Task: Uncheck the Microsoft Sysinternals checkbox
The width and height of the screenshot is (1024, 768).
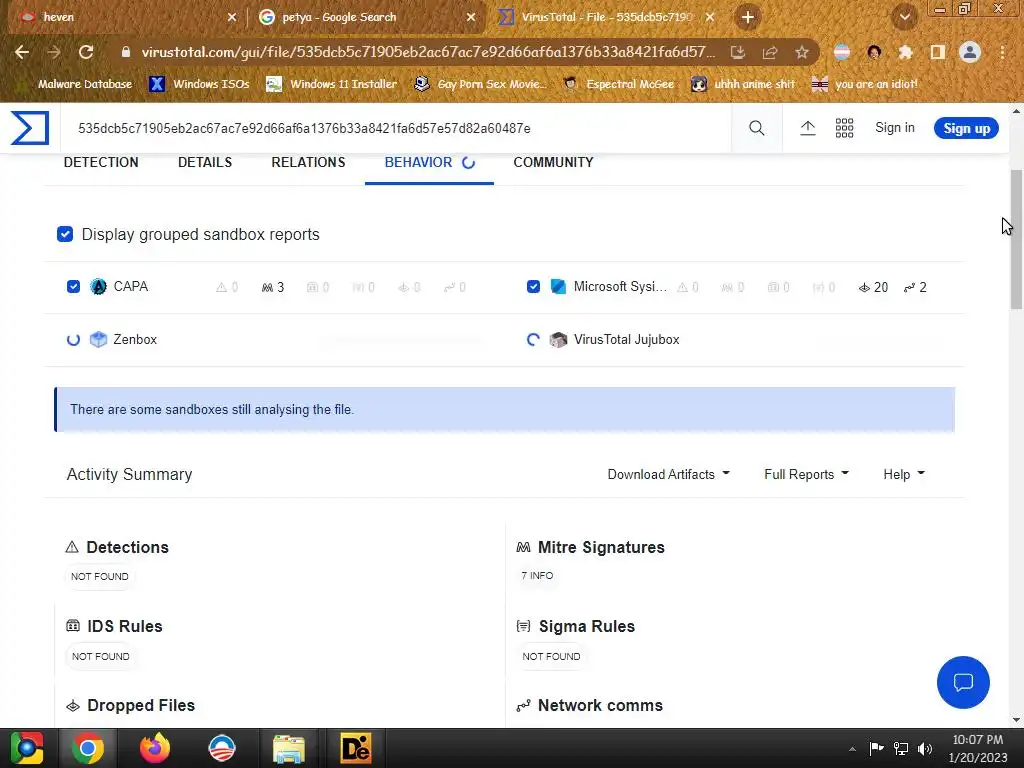Action: tap(534, 287)
